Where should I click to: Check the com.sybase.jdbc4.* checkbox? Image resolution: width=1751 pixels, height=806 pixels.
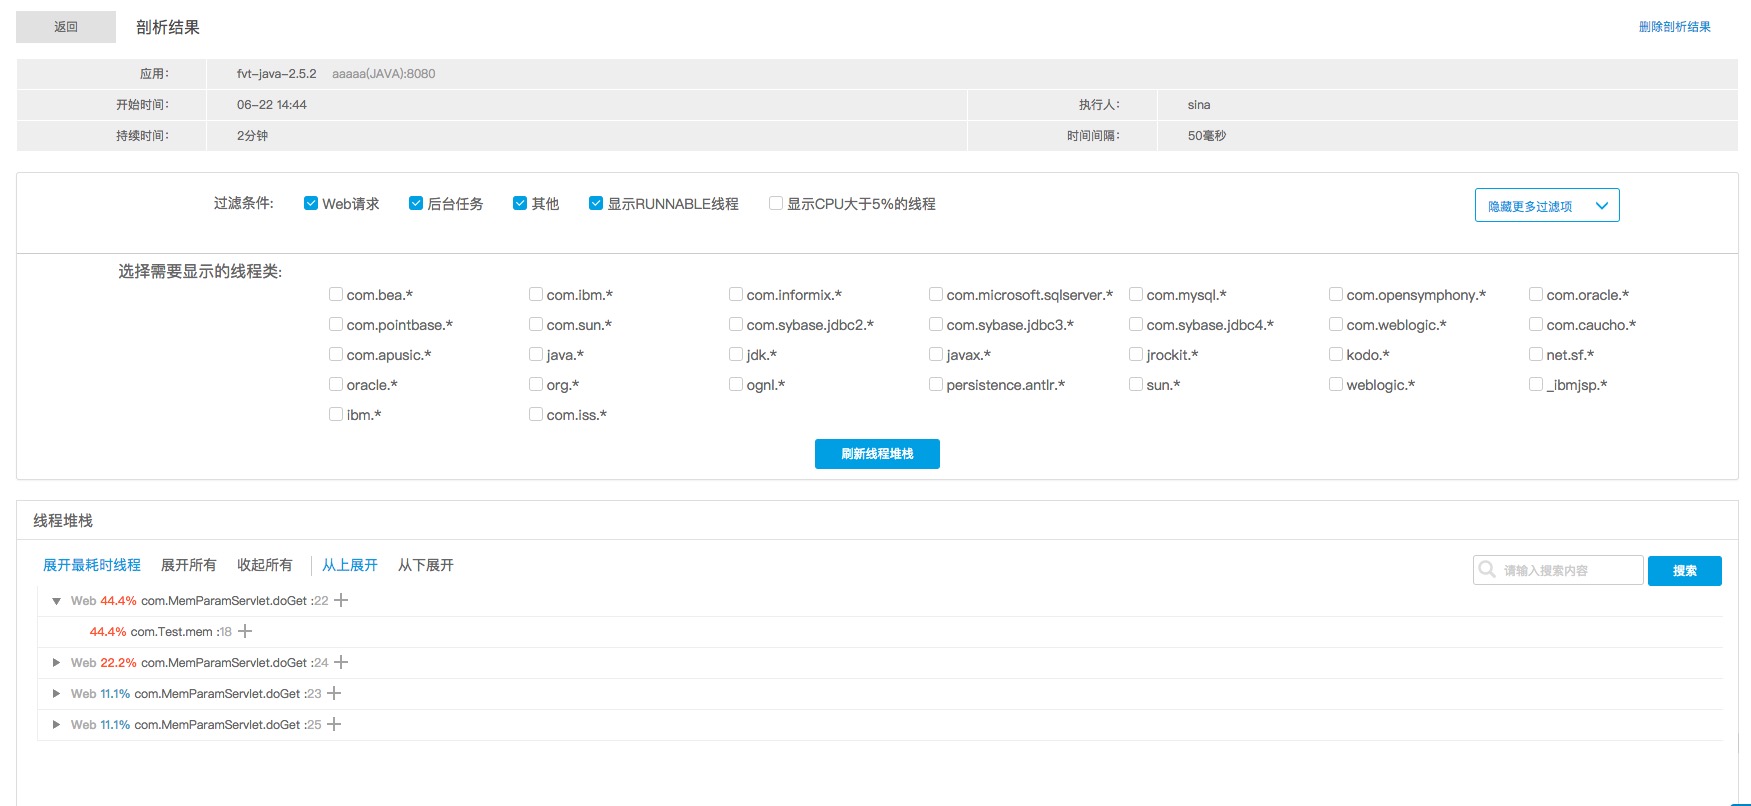1136,324
